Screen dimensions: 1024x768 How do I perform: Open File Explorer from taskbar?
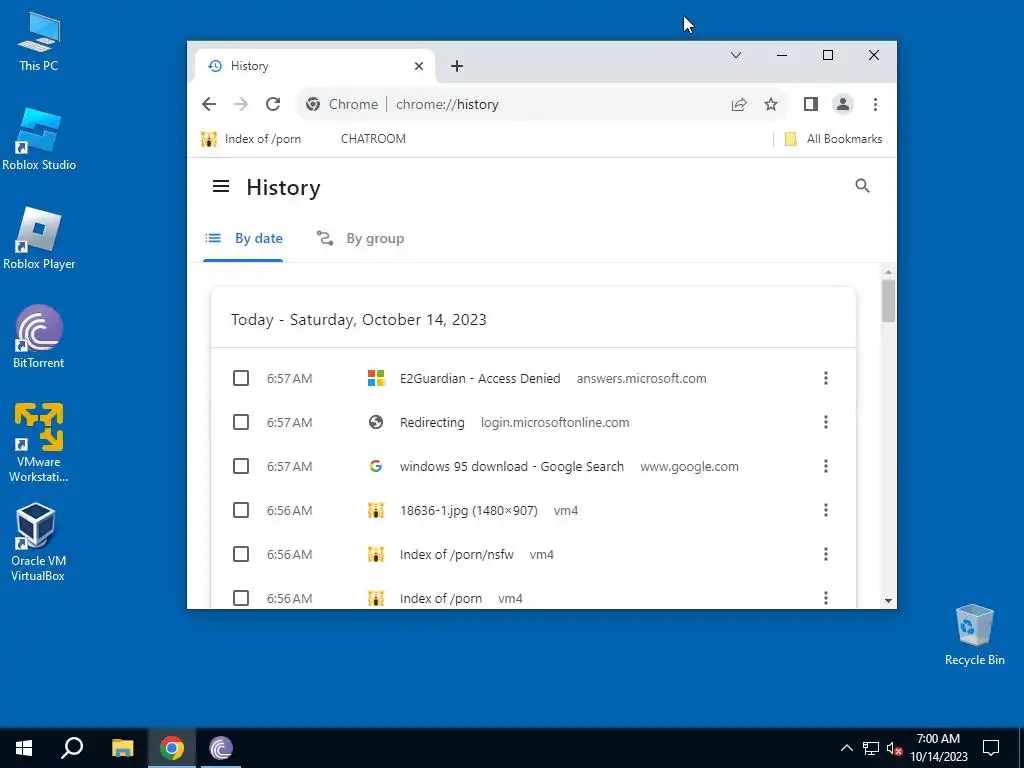point(122,748)
